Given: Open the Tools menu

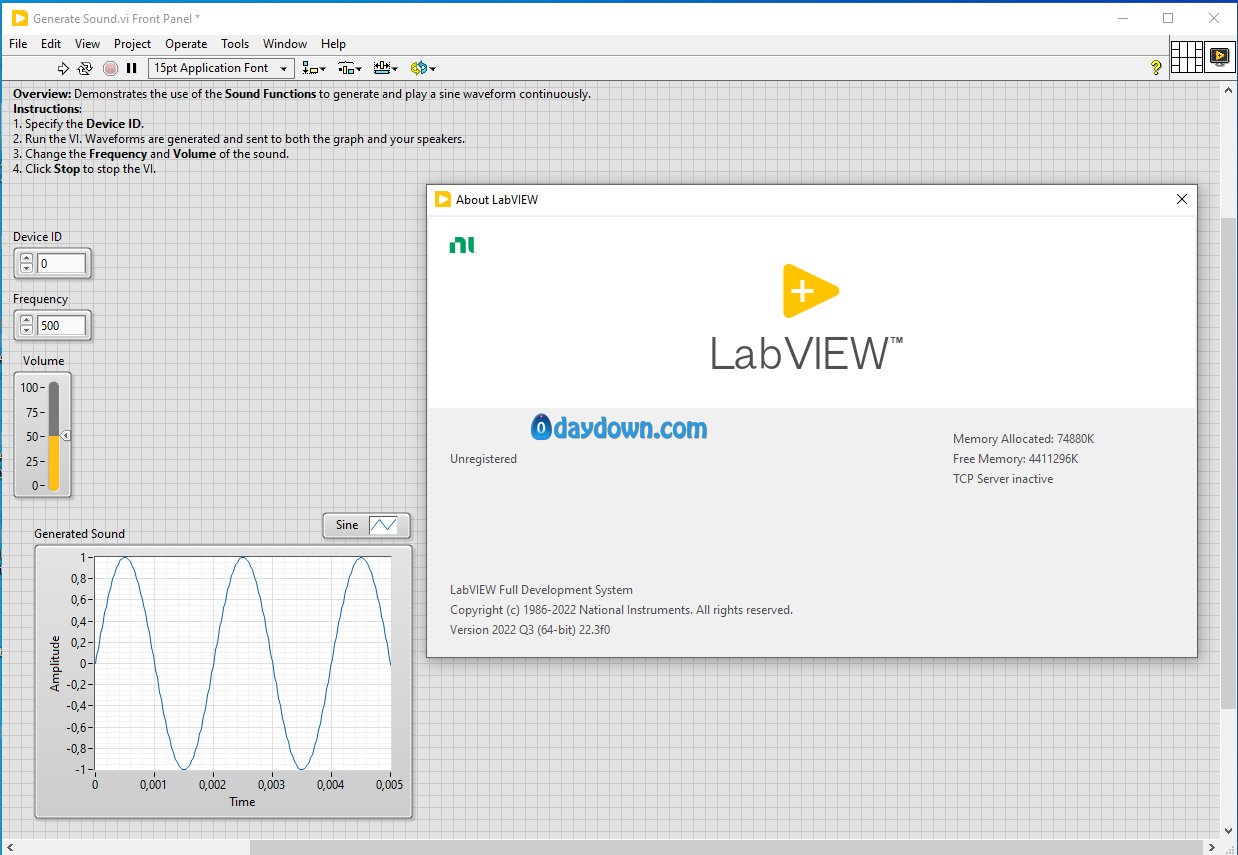Looking at the screenshot, I should (235, 44).
